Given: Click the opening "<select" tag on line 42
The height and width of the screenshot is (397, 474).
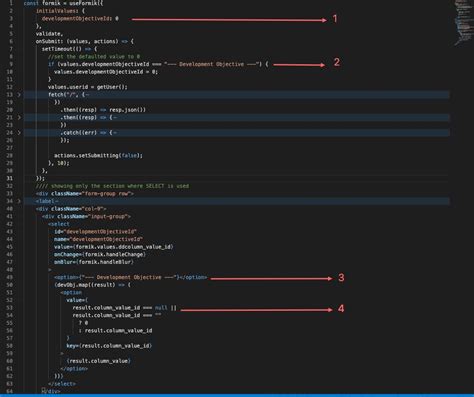Looking at the screenshot, I should [59, 224].
